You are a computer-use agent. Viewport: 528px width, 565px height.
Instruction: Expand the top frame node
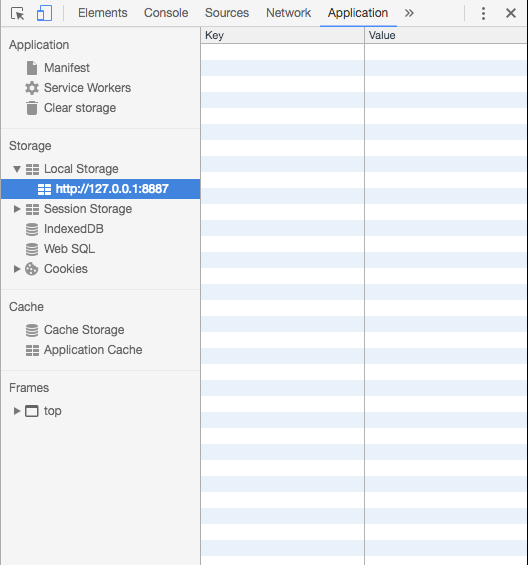click(17, 411)
